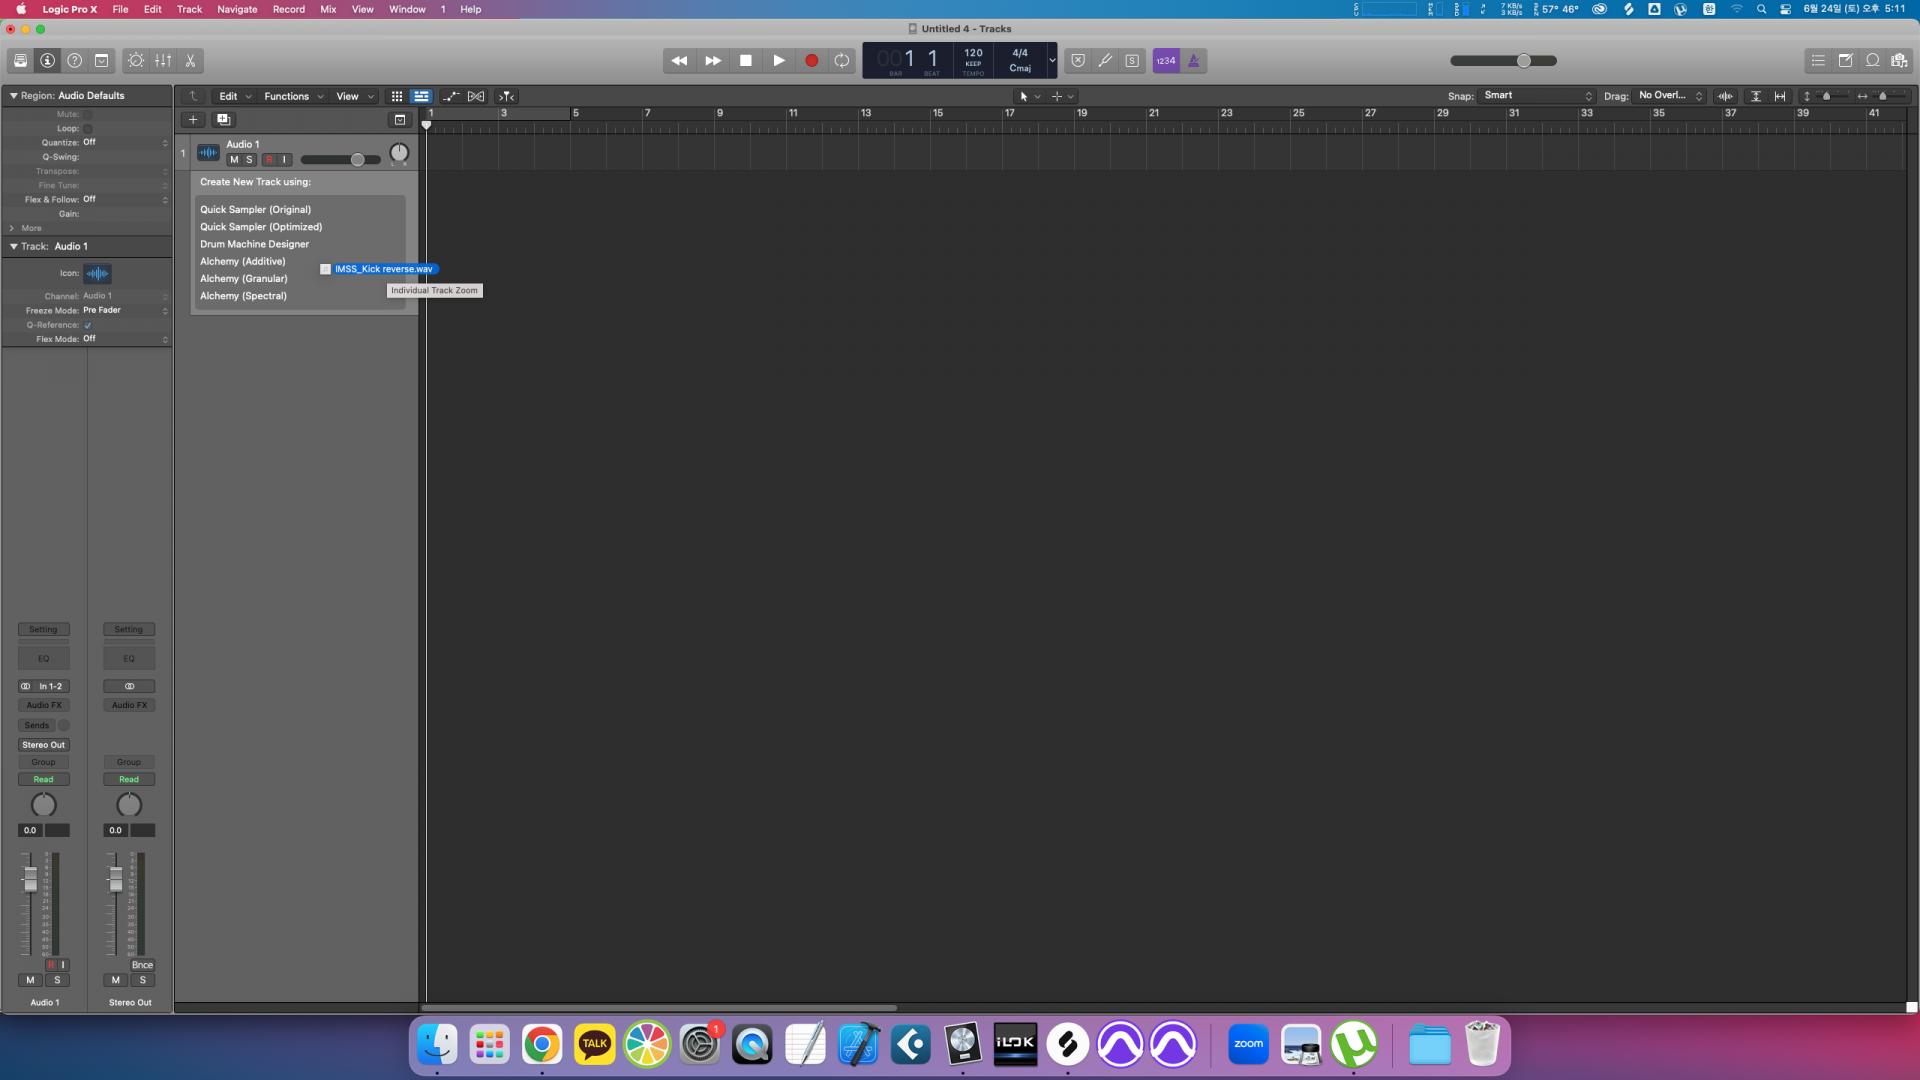Screen dimensions: 1920x1080
Task: Collapse the Region Audio Defaults section
Action: pos(14,96)
